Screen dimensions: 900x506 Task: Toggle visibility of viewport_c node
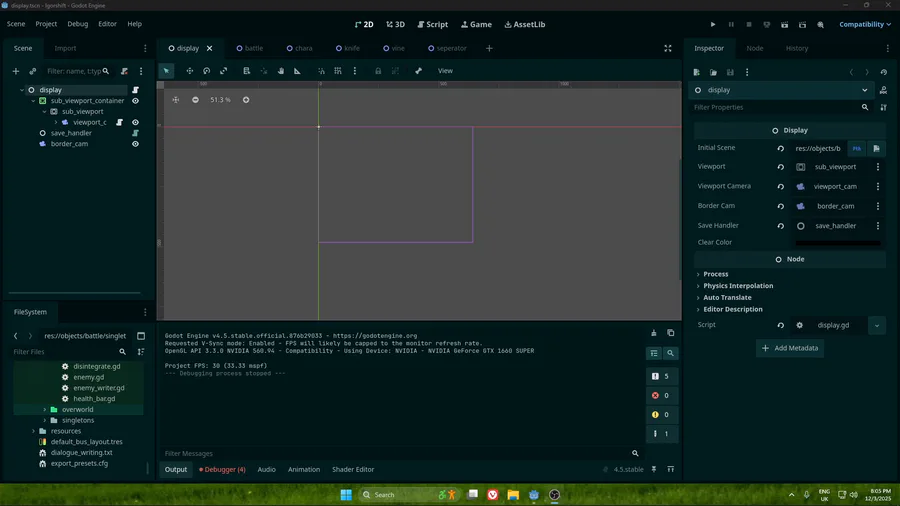tap(135, 122)
